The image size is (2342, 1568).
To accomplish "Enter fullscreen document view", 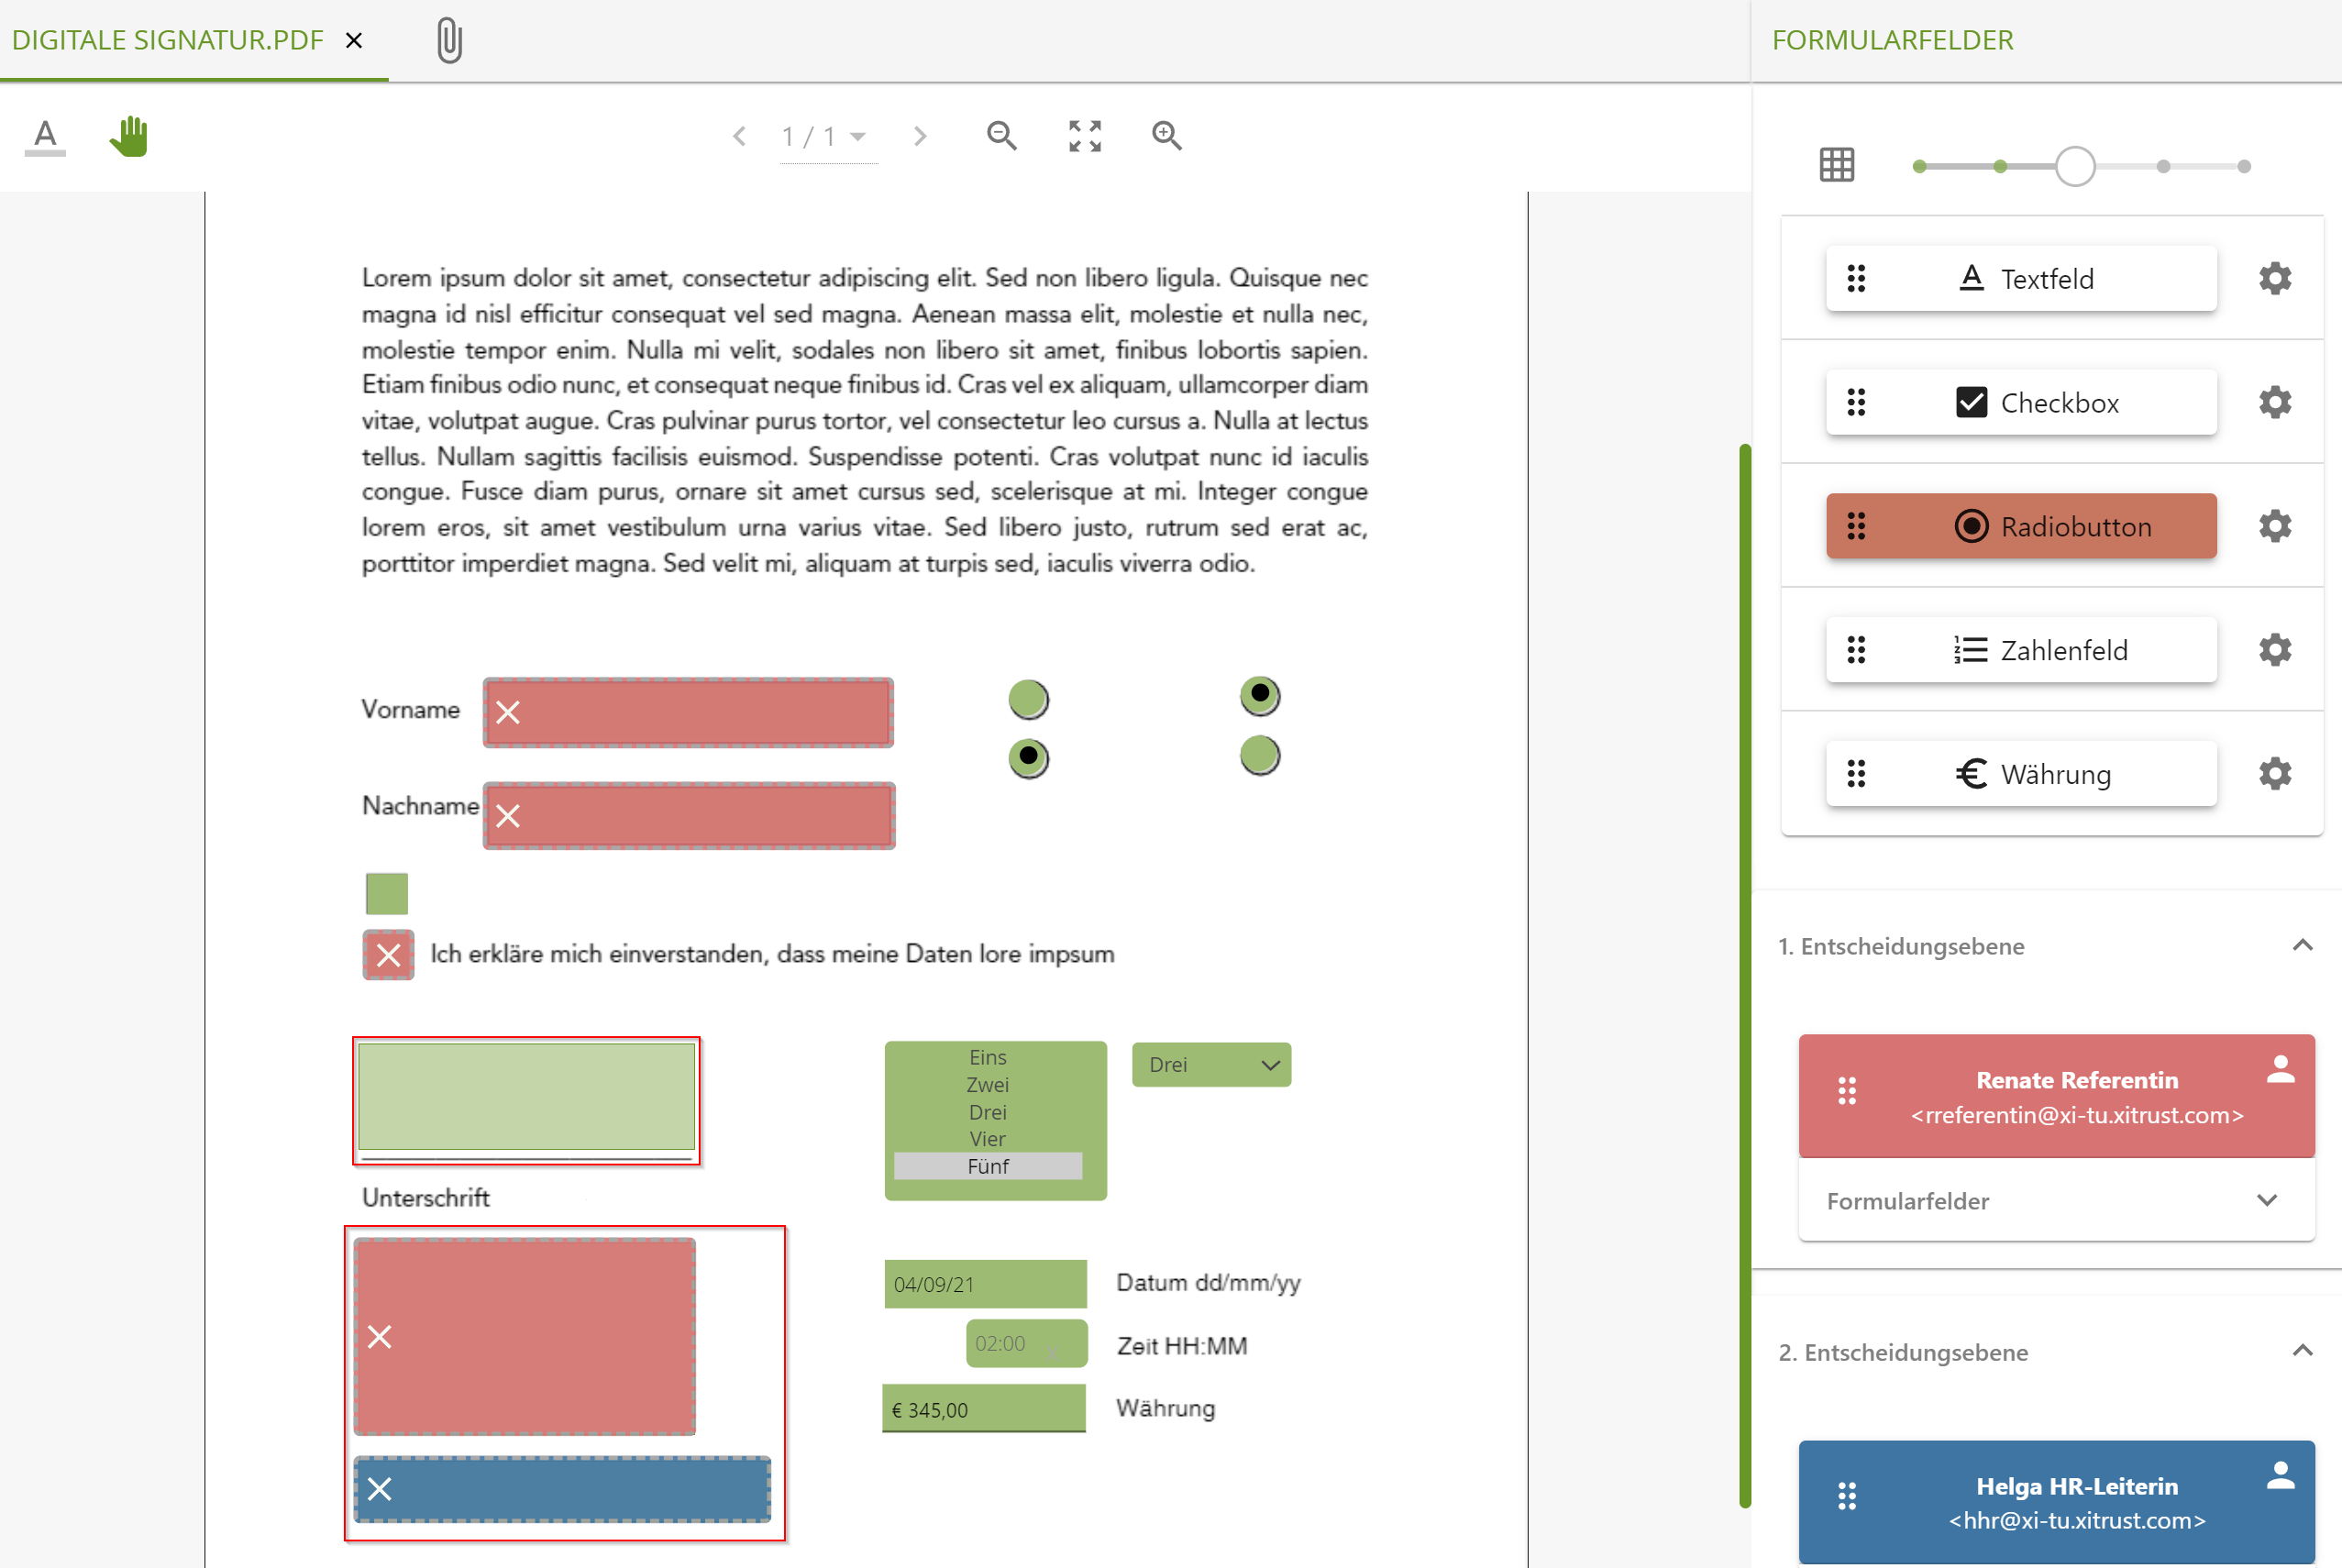I will pyautogui.click(x=1084, y=136).
